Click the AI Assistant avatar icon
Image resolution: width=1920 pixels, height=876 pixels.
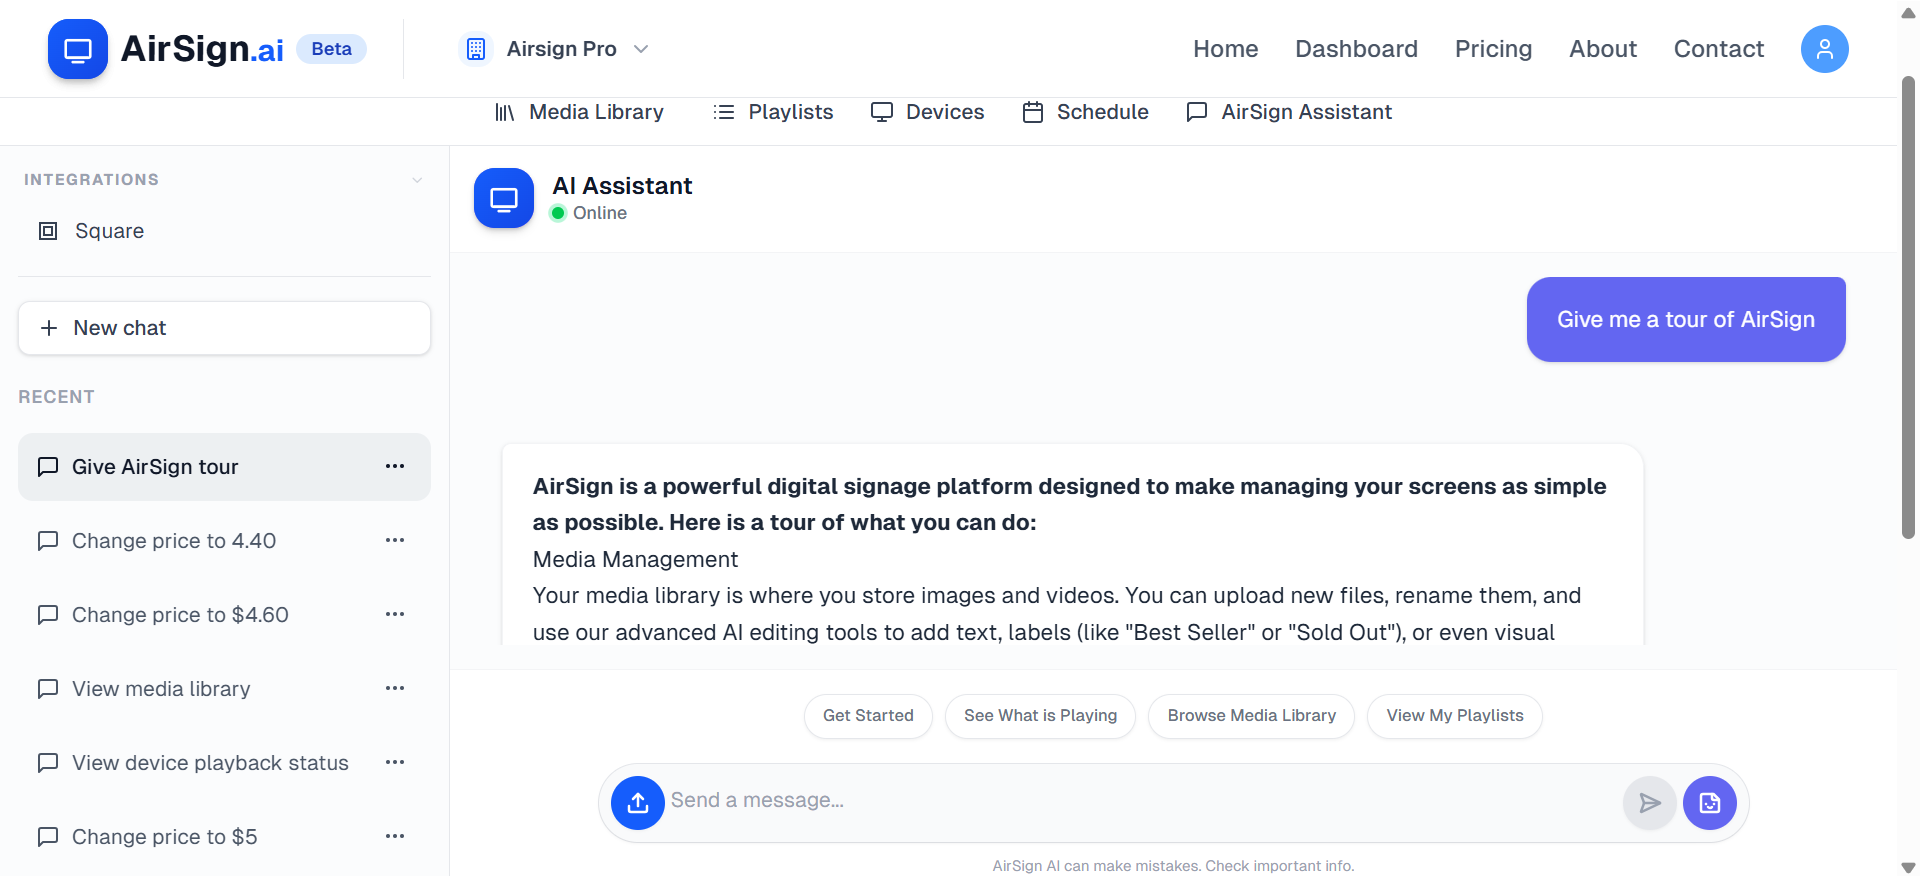tap(504, 198)
